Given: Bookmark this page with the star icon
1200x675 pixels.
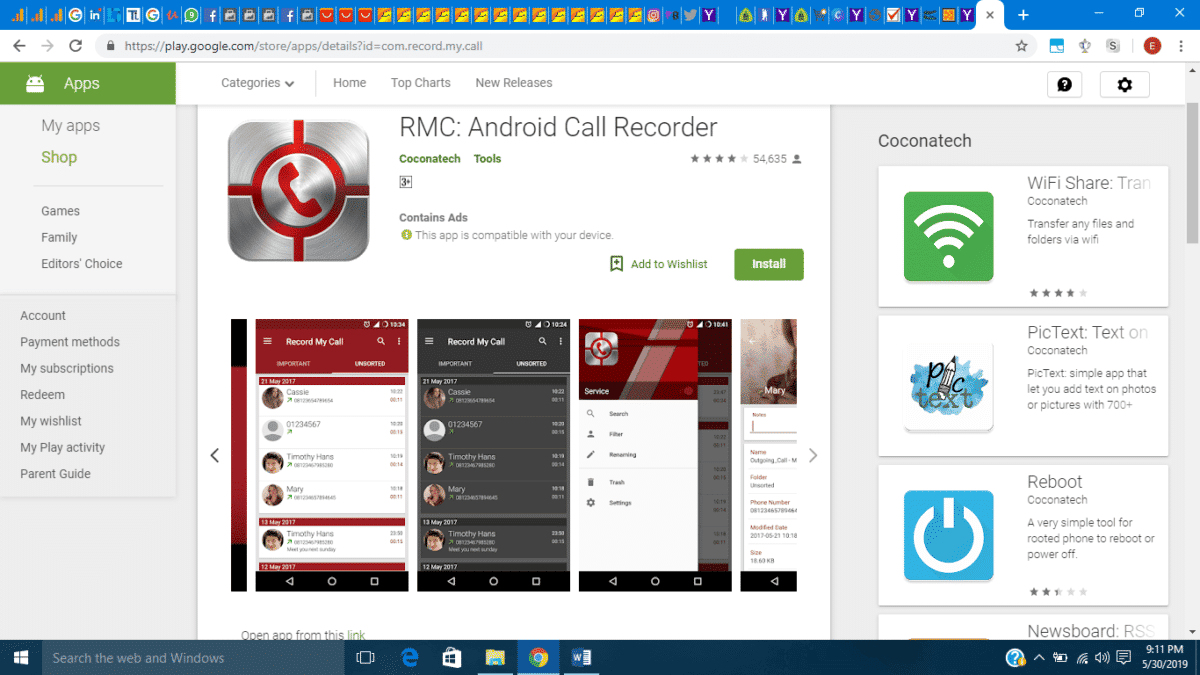Looking at the screenshot, I should pyautogui.click(x=1021, y=46).
